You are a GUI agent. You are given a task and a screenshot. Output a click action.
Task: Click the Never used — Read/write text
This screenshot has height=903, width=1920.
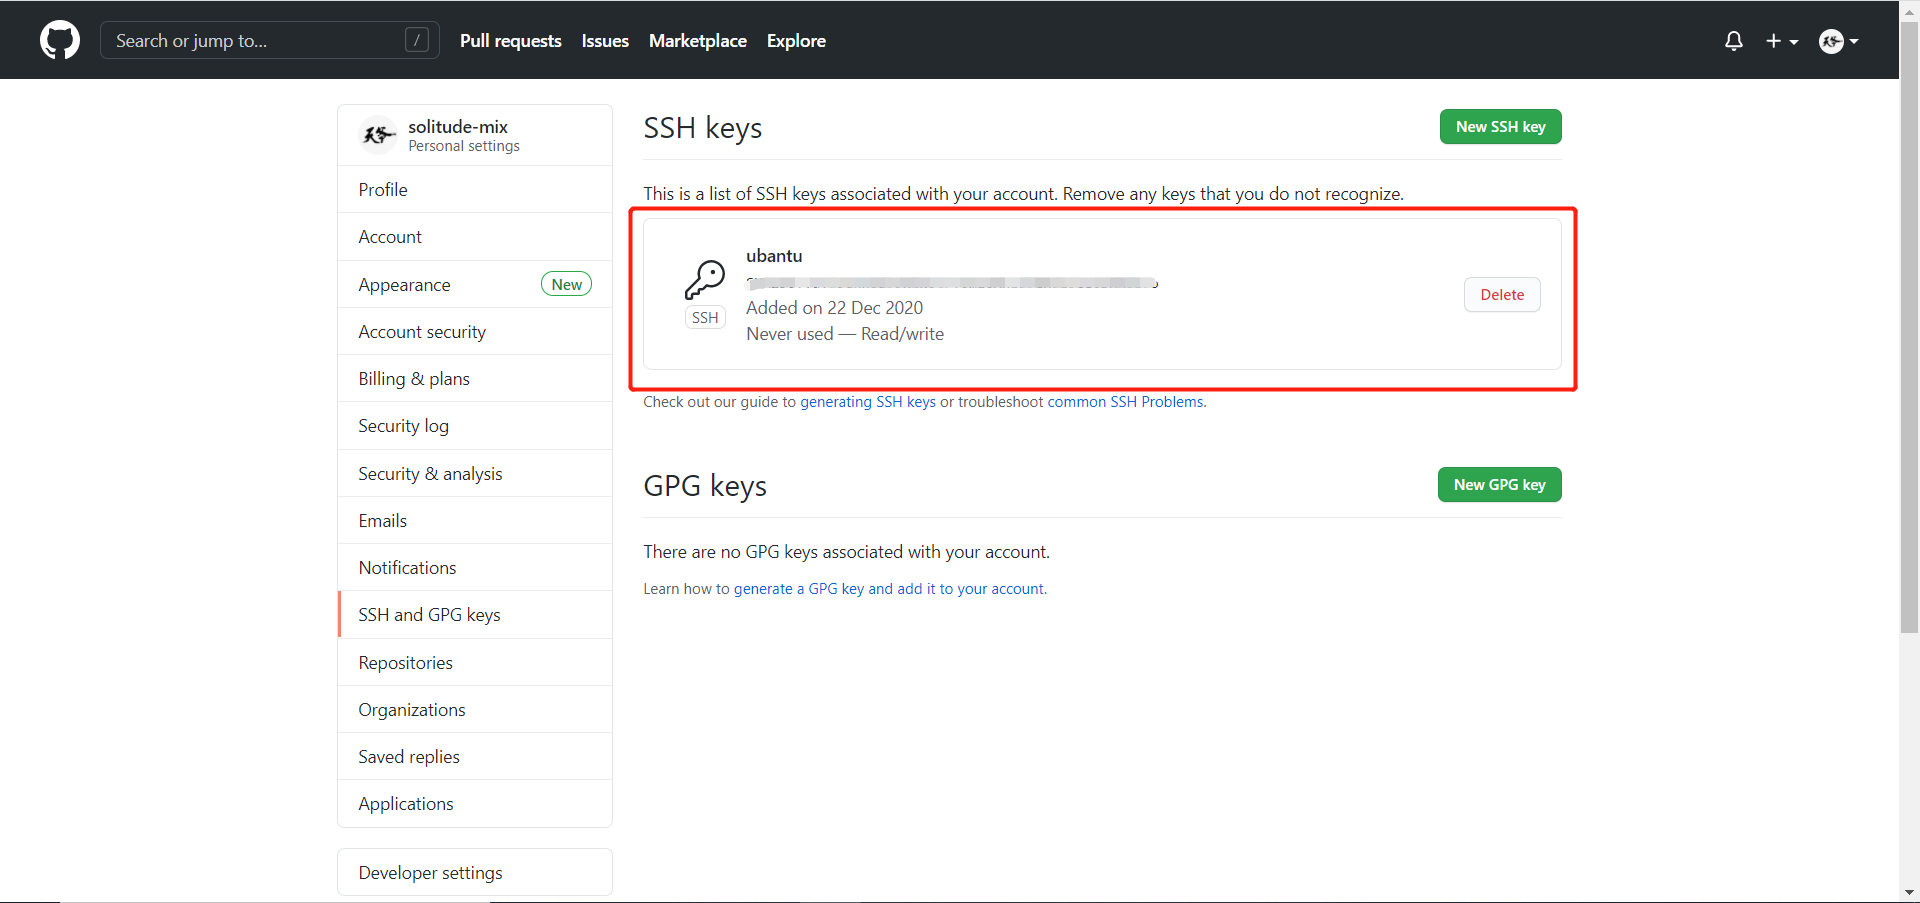tap(845, 334)
